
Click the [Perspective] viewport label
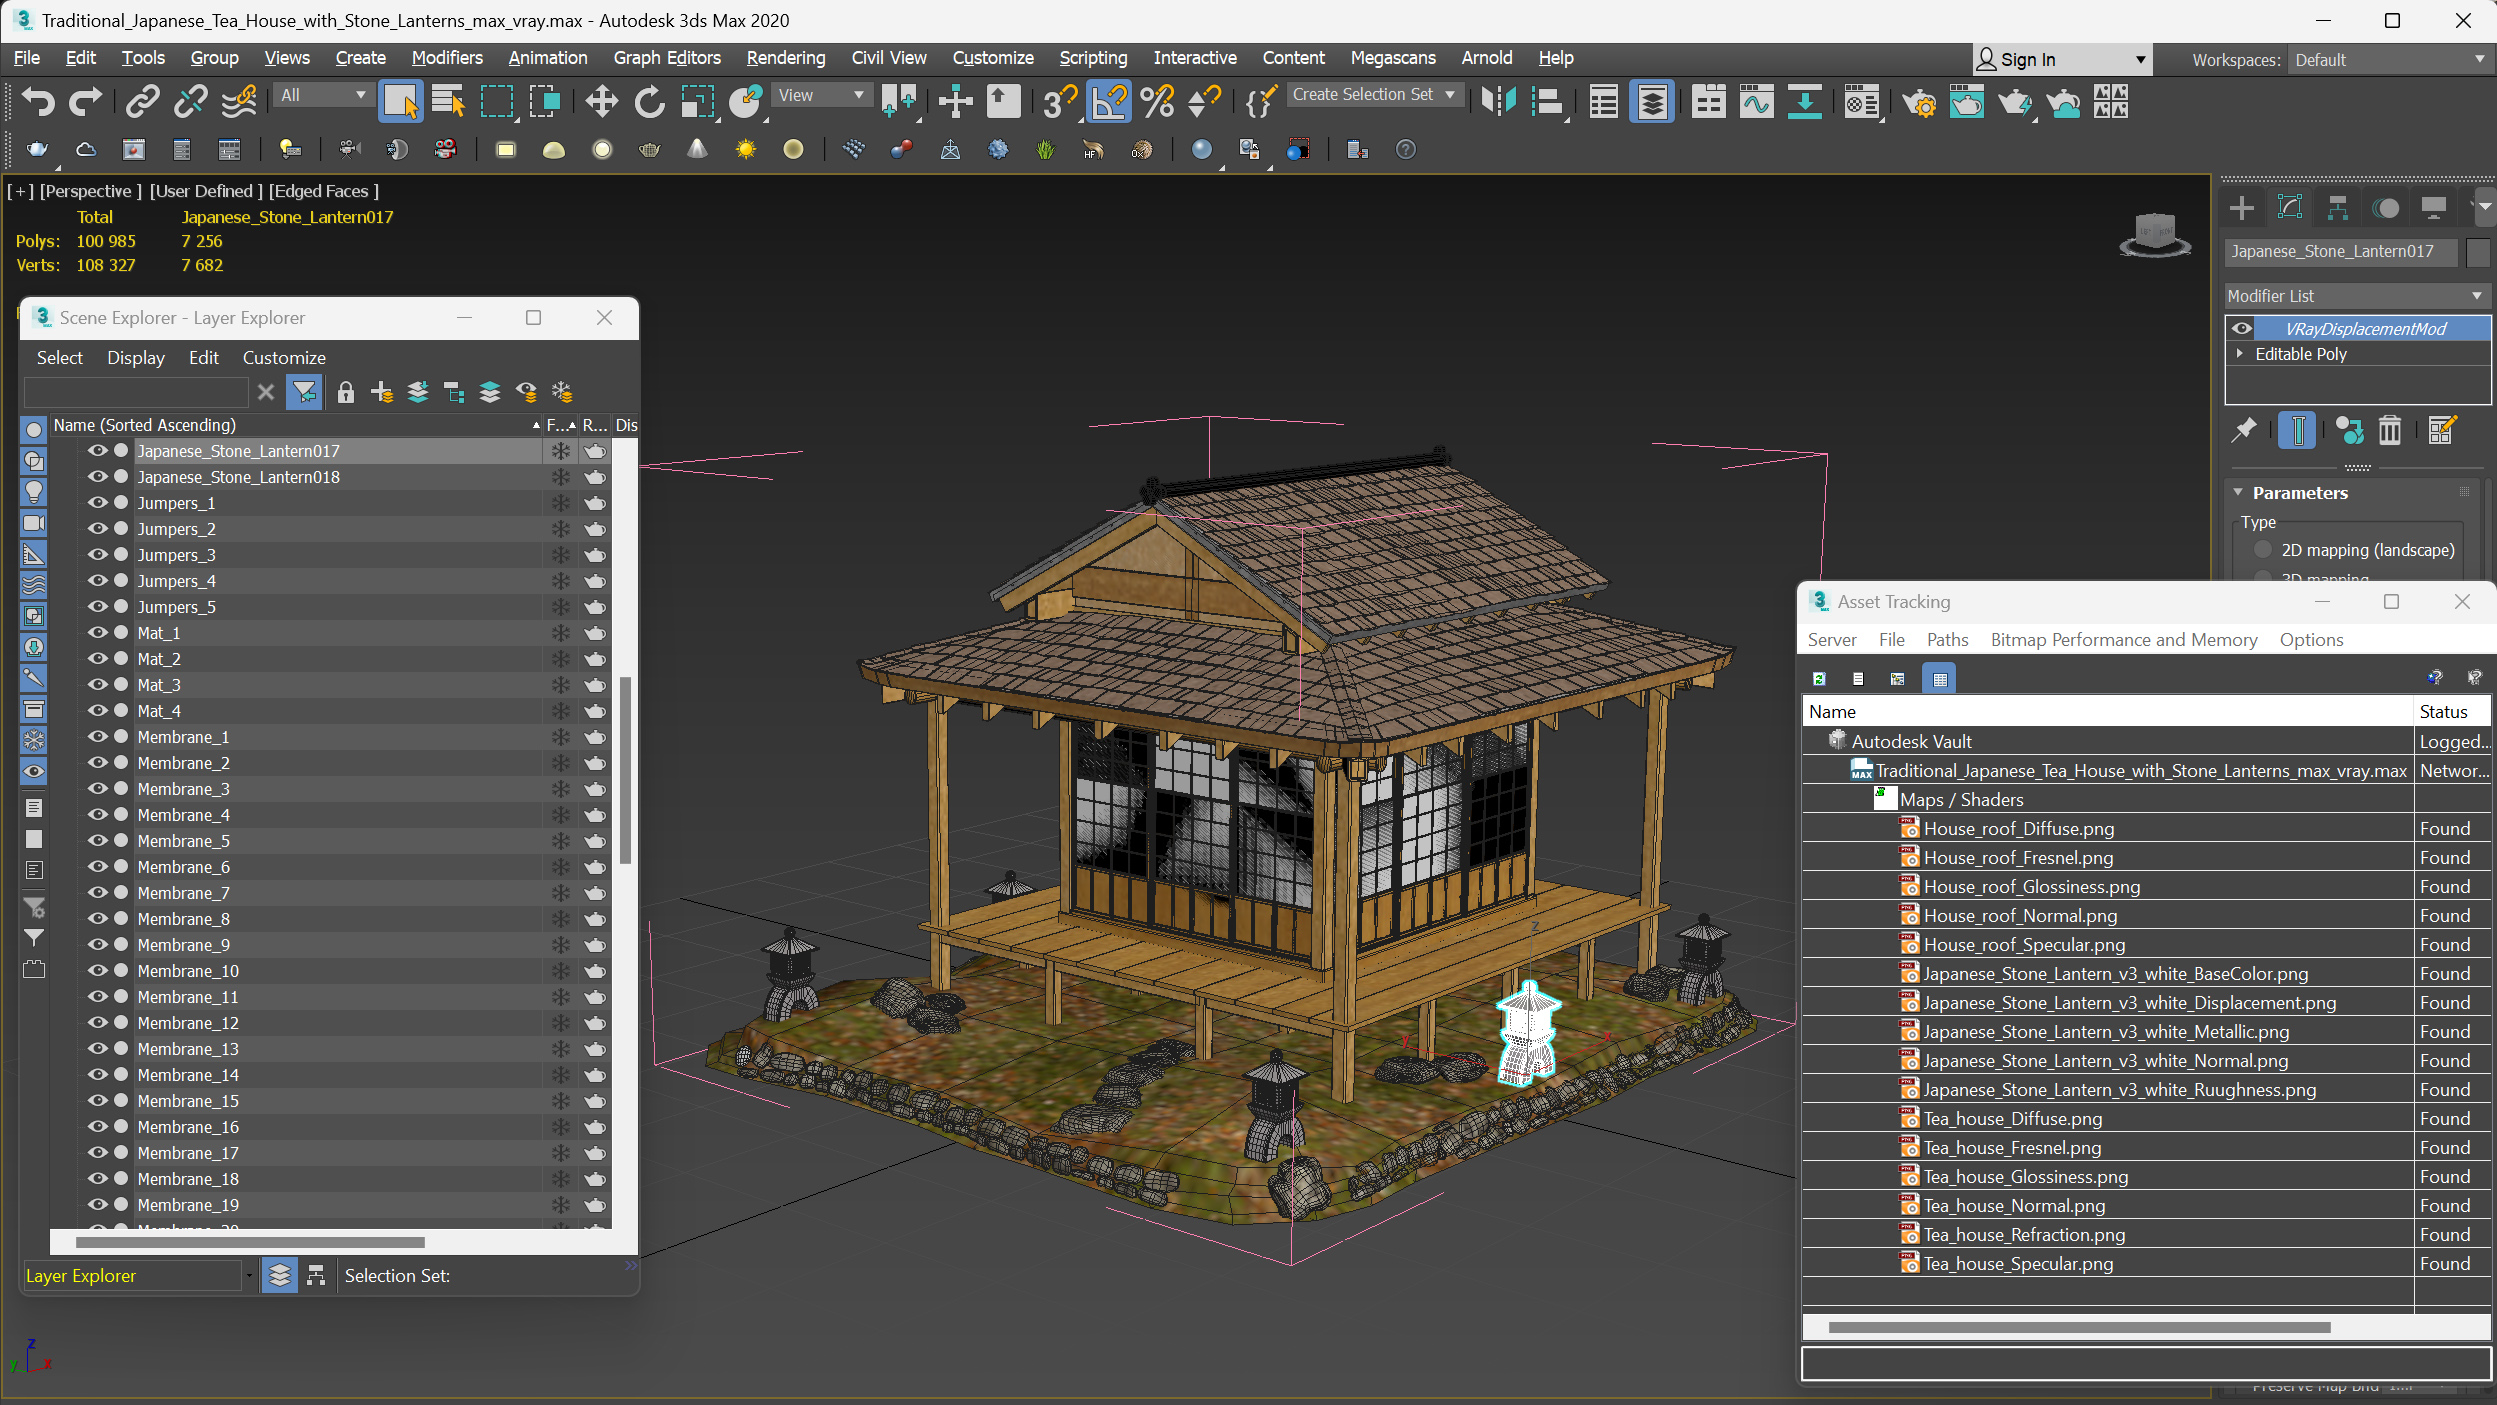pos(90,191)
